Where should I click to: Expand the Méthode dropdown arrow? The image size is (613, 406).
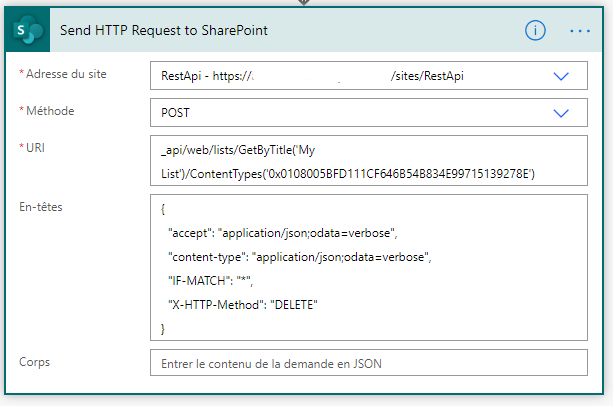tap(561, 113)
